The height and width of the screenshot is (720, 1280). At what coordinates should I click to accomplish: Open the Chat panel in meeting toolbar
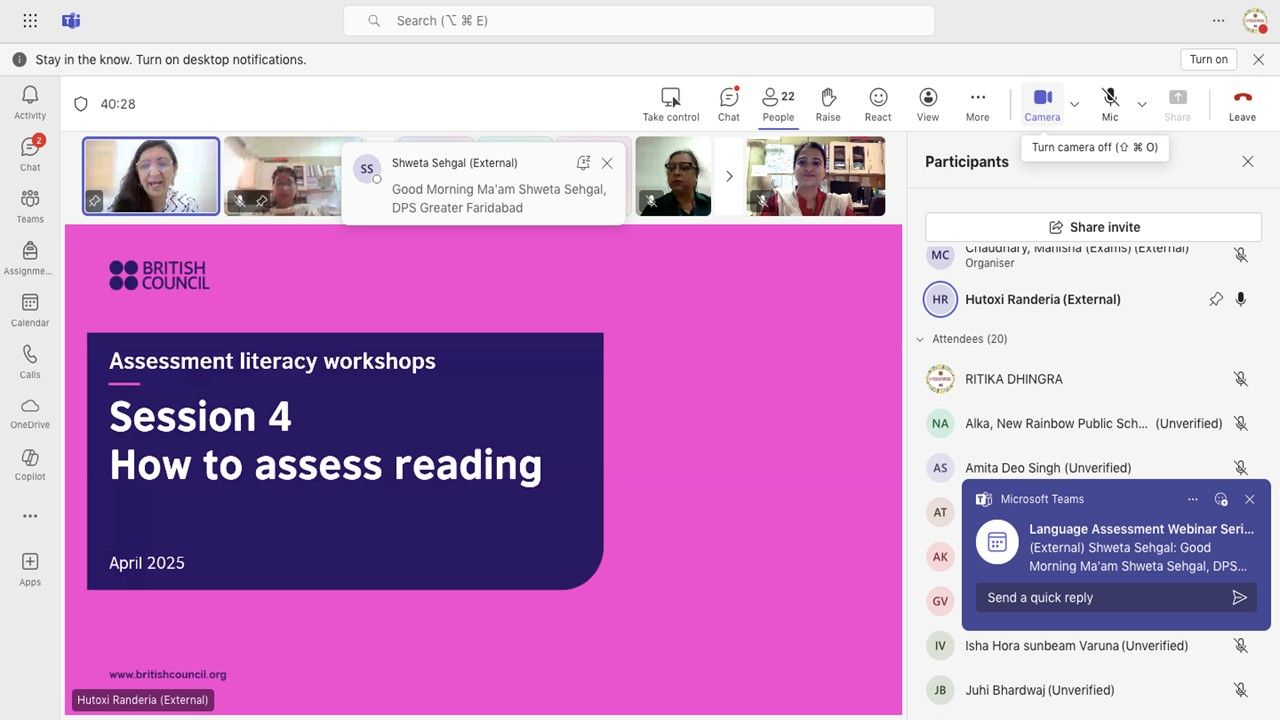[729, 104]
